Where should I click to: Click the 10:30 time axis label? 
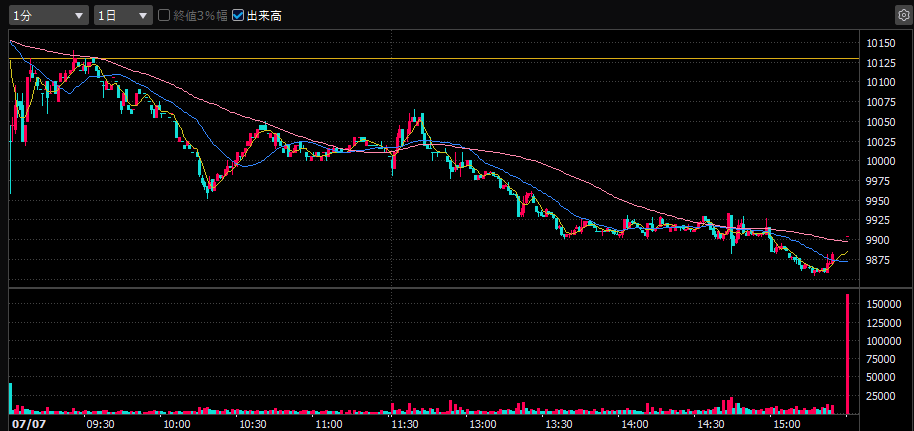[253, 424]
